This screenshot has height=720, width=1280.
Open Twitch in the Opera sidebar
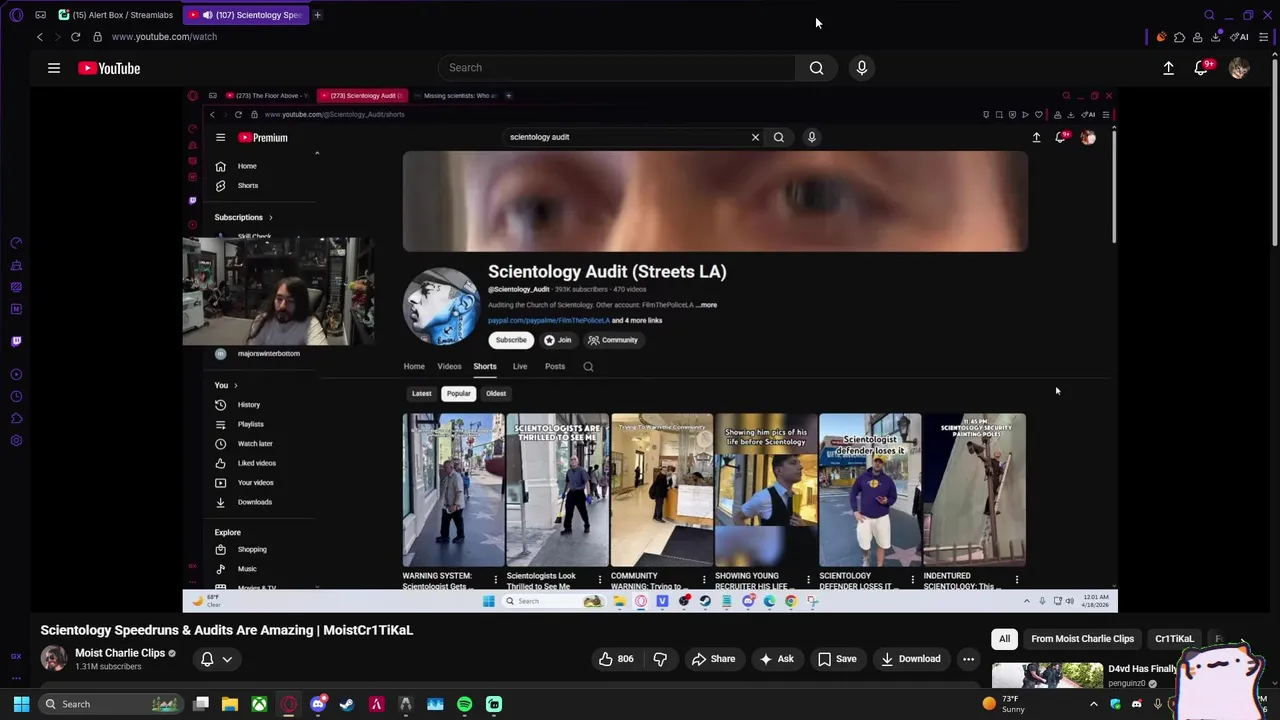click(16, 341)
